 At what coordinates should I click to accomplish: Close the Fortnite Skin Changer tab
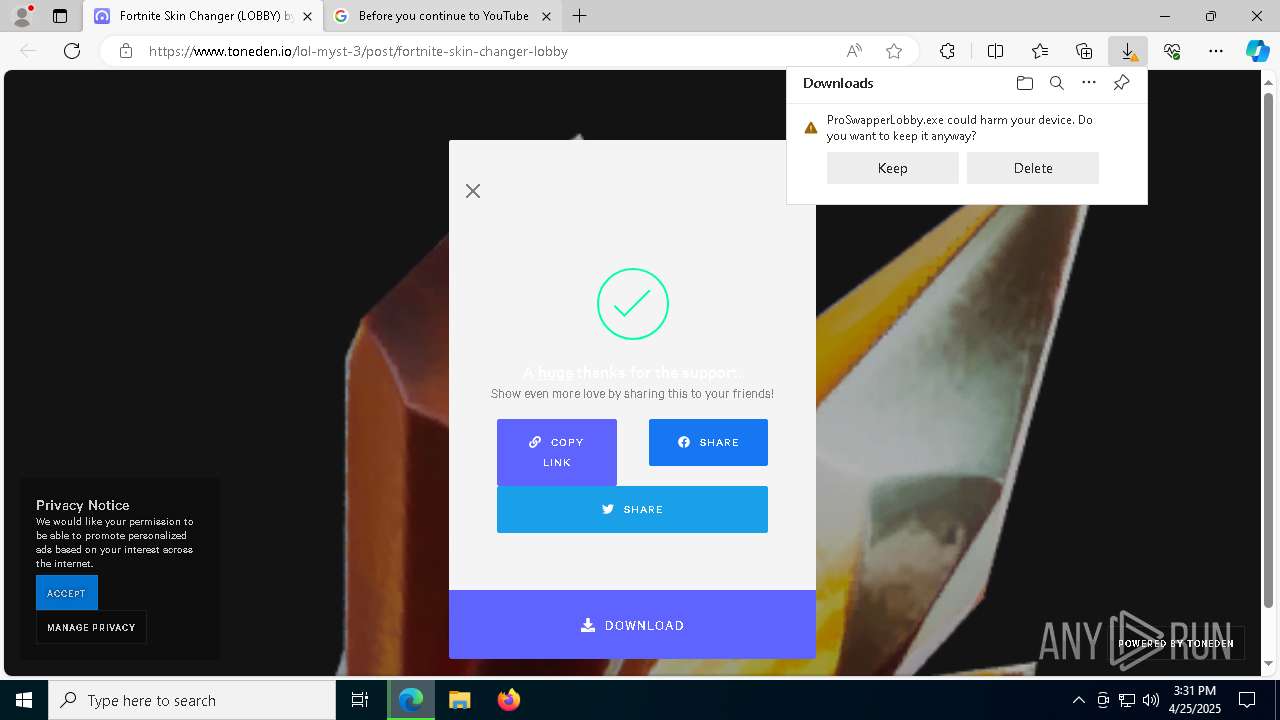(308, 16)
